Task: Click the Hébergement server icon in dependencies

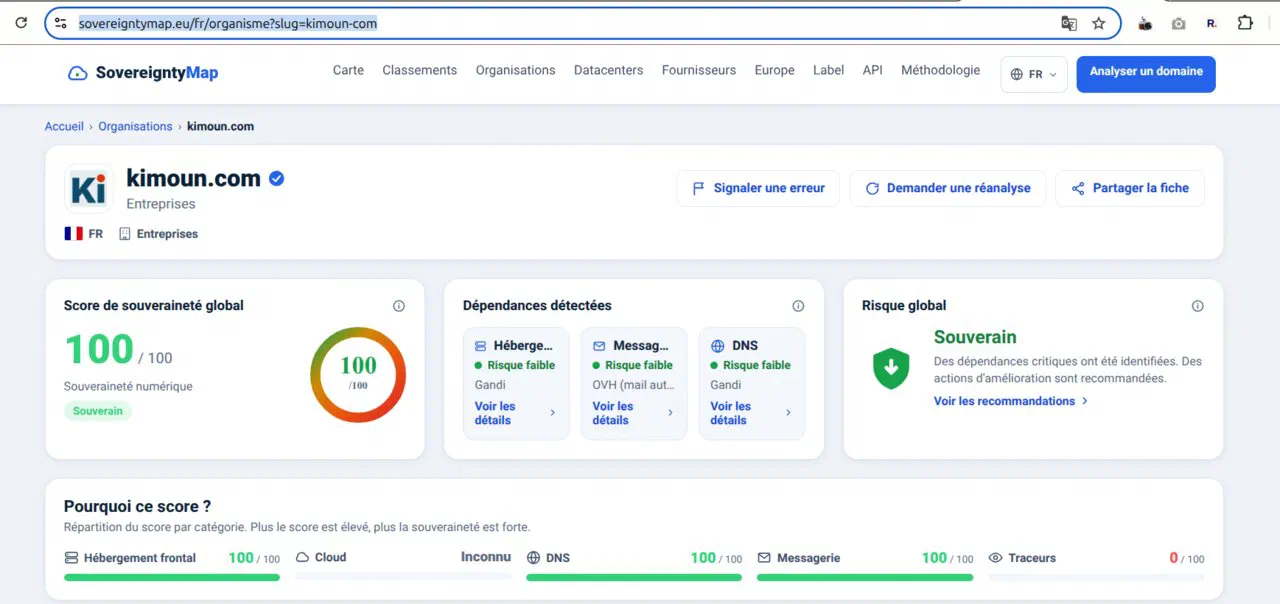Action: 480,346
